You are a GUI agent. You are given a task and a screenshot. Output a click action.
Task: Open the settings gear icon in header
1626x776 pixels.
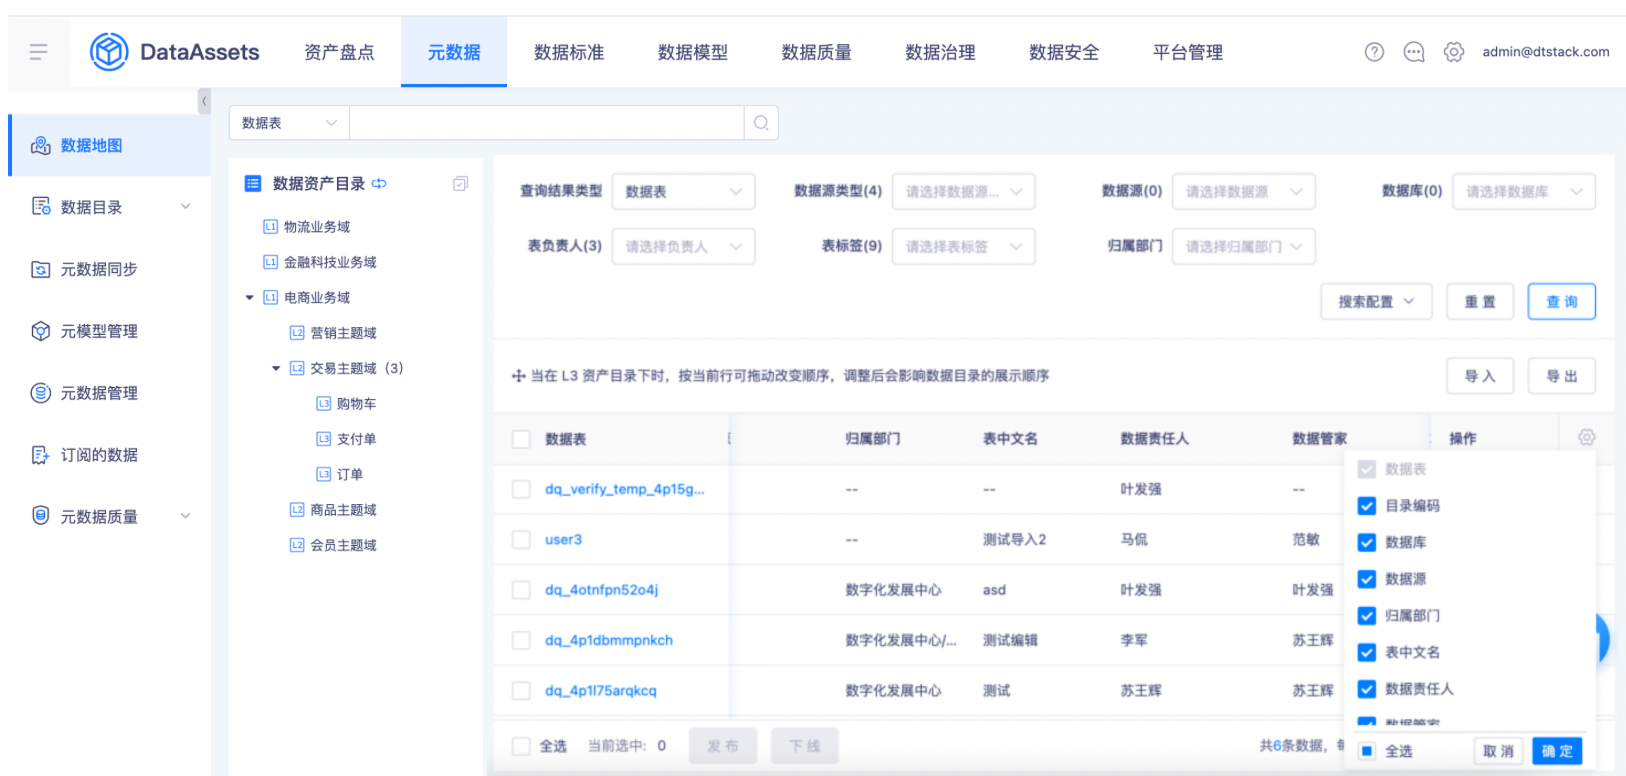pyautogui.click(x=1454, y=52)
